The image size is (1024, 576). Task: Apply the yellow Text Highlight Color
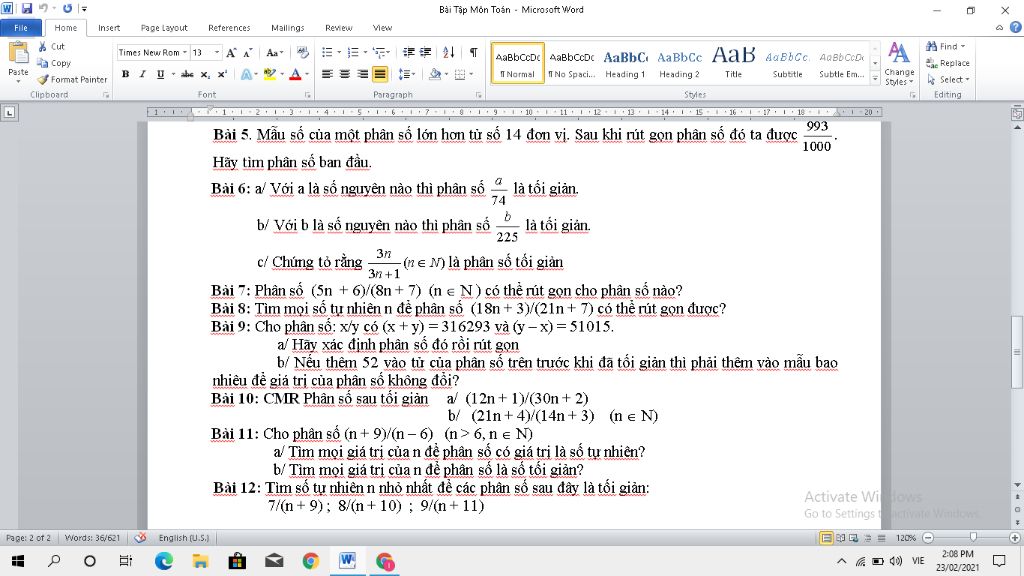pos(270,74)
